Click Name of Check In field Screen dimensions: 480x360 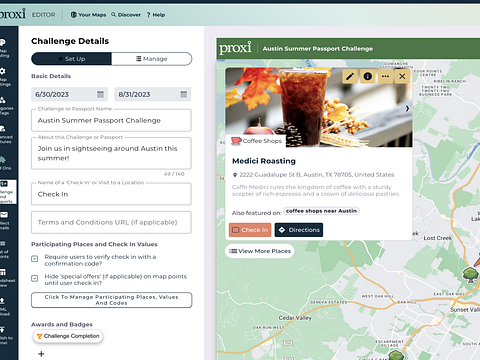(111, 194)
